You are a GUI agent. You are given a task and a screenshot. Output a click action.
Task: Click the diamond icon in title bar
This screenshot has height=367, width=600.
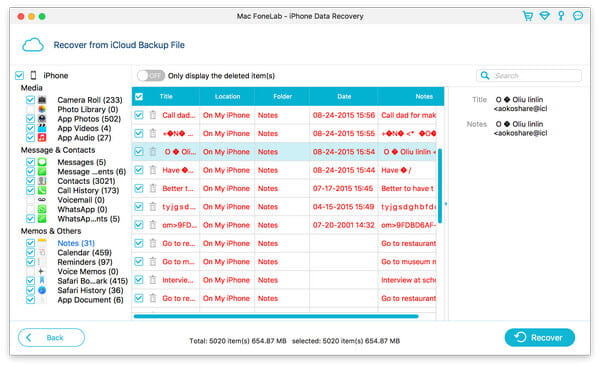point(545,16)
